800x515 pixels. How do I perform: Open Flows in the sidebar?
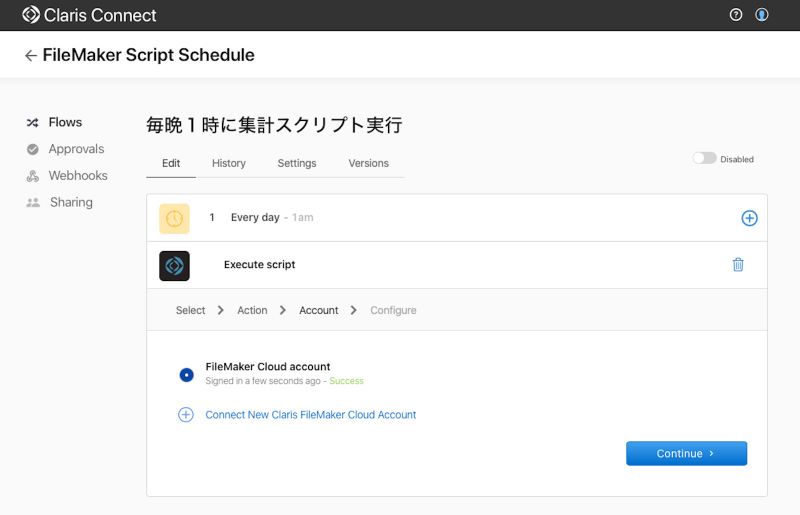click(65, 122)
